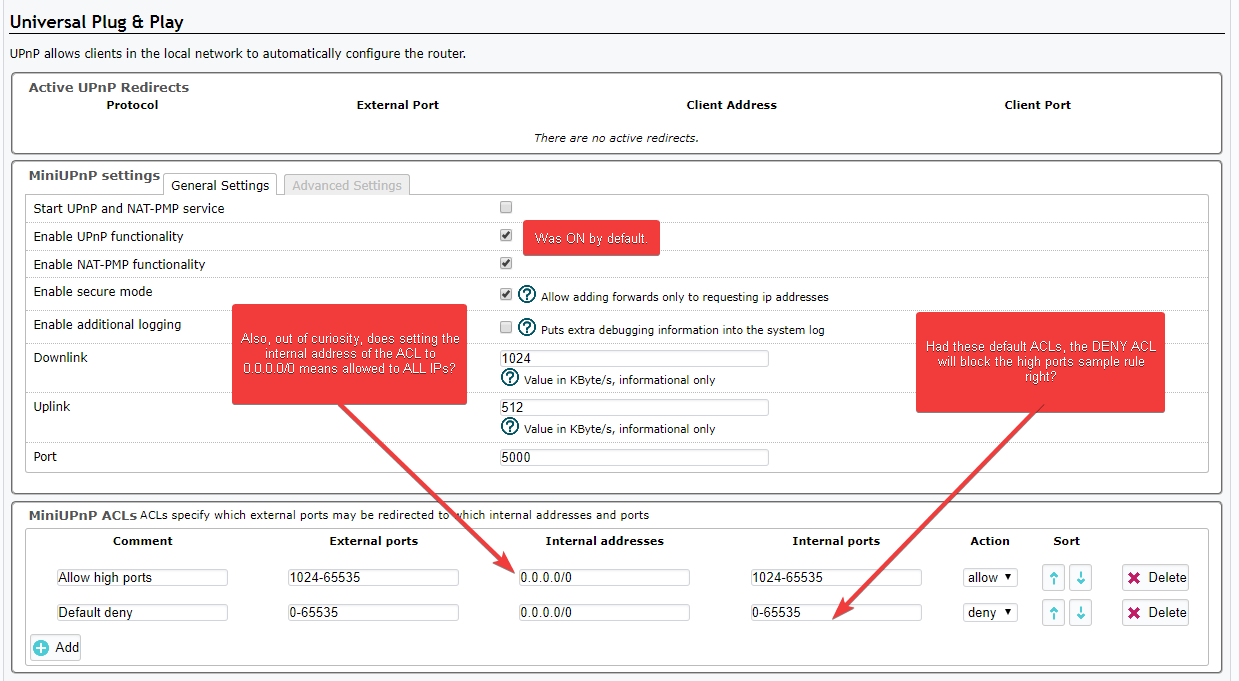The image size is (1239, 681).
Task: Move the Default deny rule up
Action: click(1053, 612)
